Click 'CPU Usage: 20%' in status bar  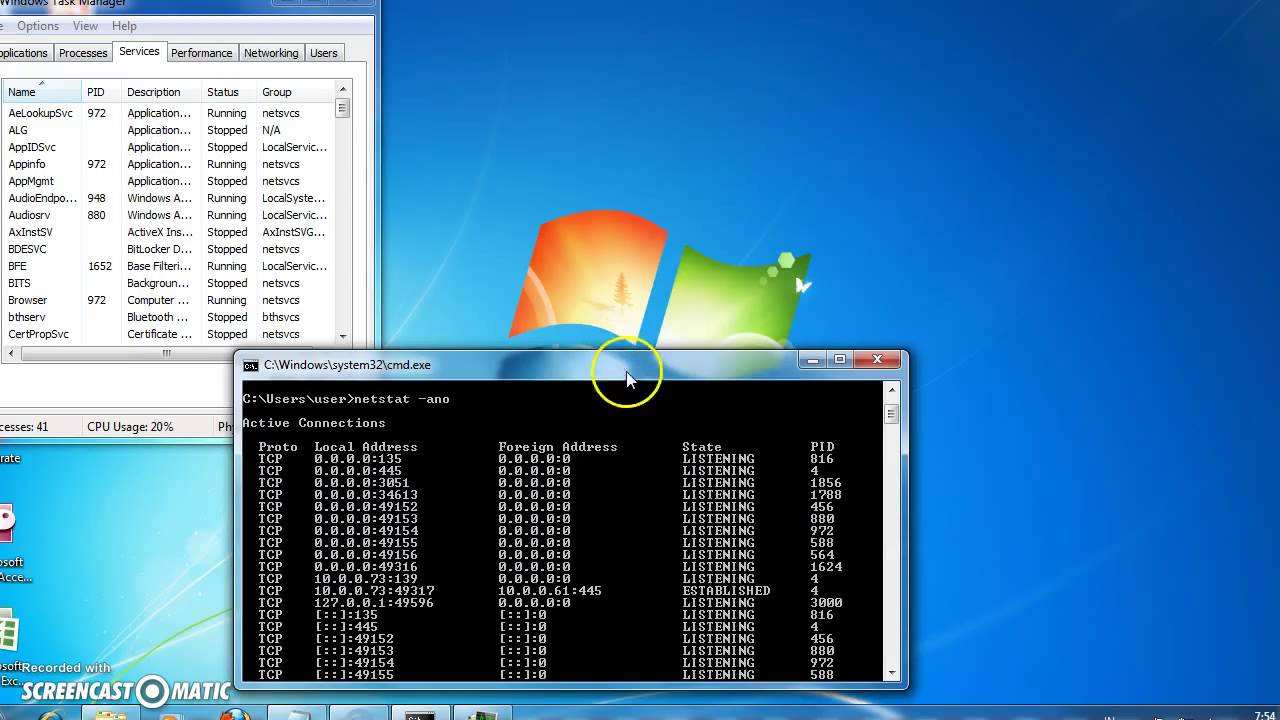tap(130, 427)
